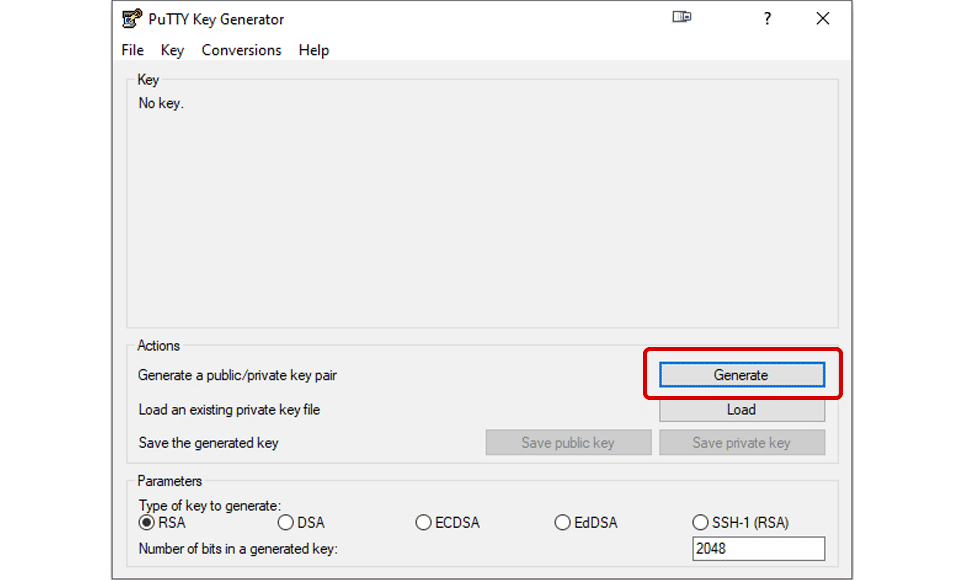The image size is (960, 580).
Task: Click the Load button
Action: point(741,410)
